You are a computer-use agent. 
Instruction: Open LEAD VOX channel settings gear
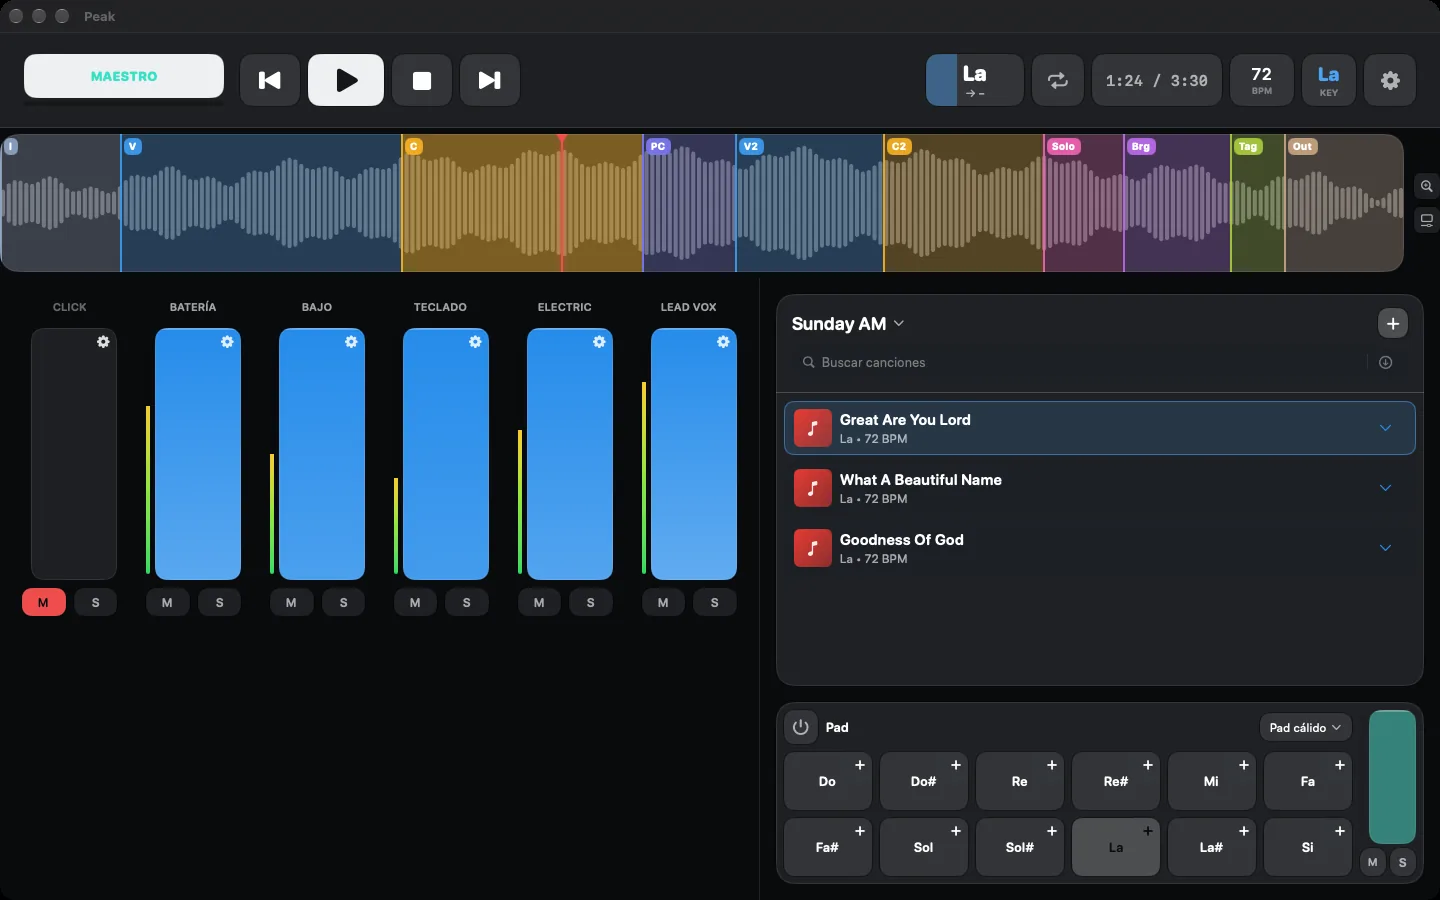723,342
